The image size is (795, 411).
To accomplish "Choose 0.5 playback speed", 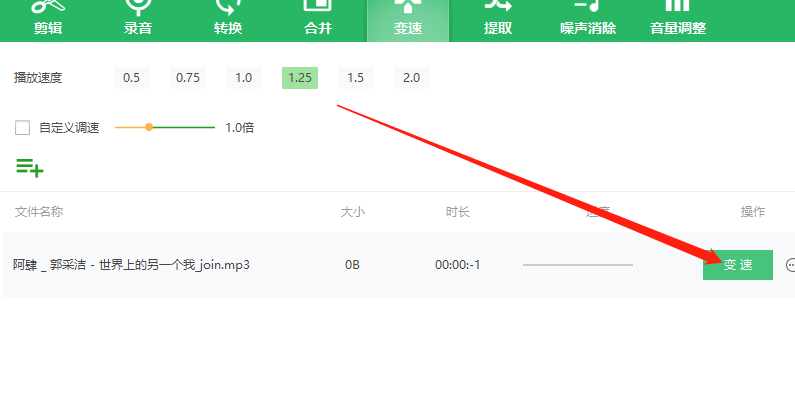I will [x=132, y=78].
